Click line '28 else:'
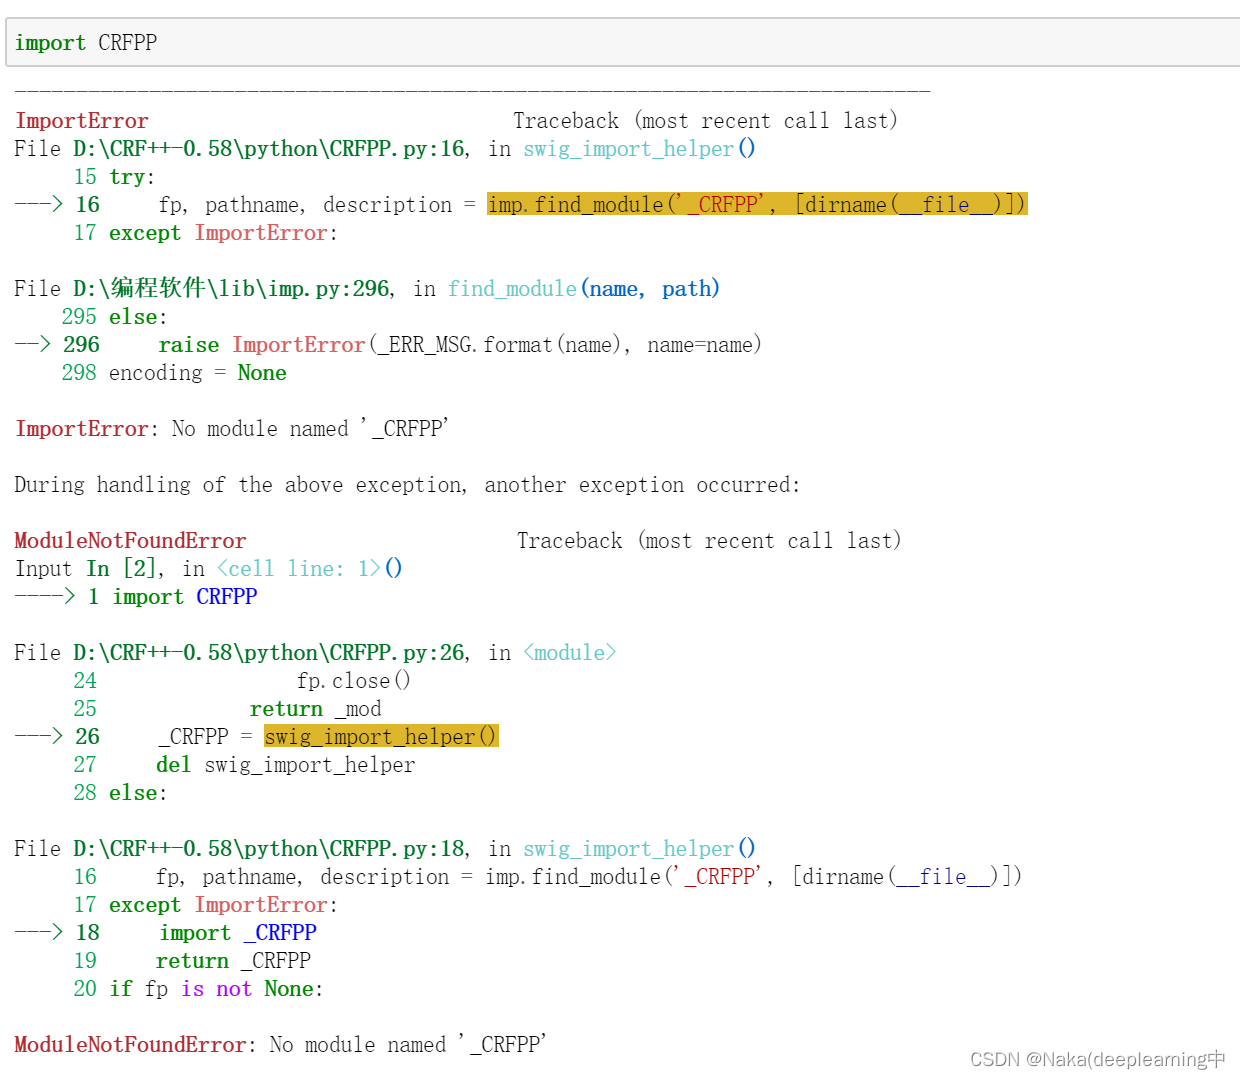The width and height of the screenshot is (1240, 1079). tap(120, 793)
